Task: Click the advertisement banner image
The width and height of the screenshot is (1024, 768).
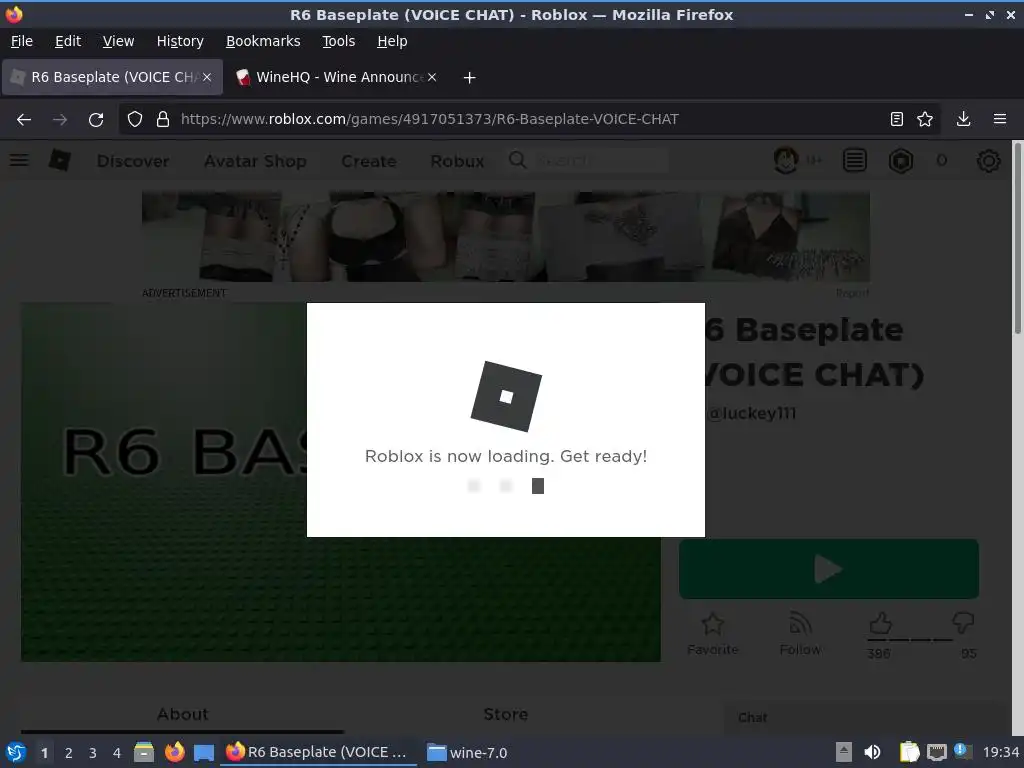Action: [x=505, y=236]
